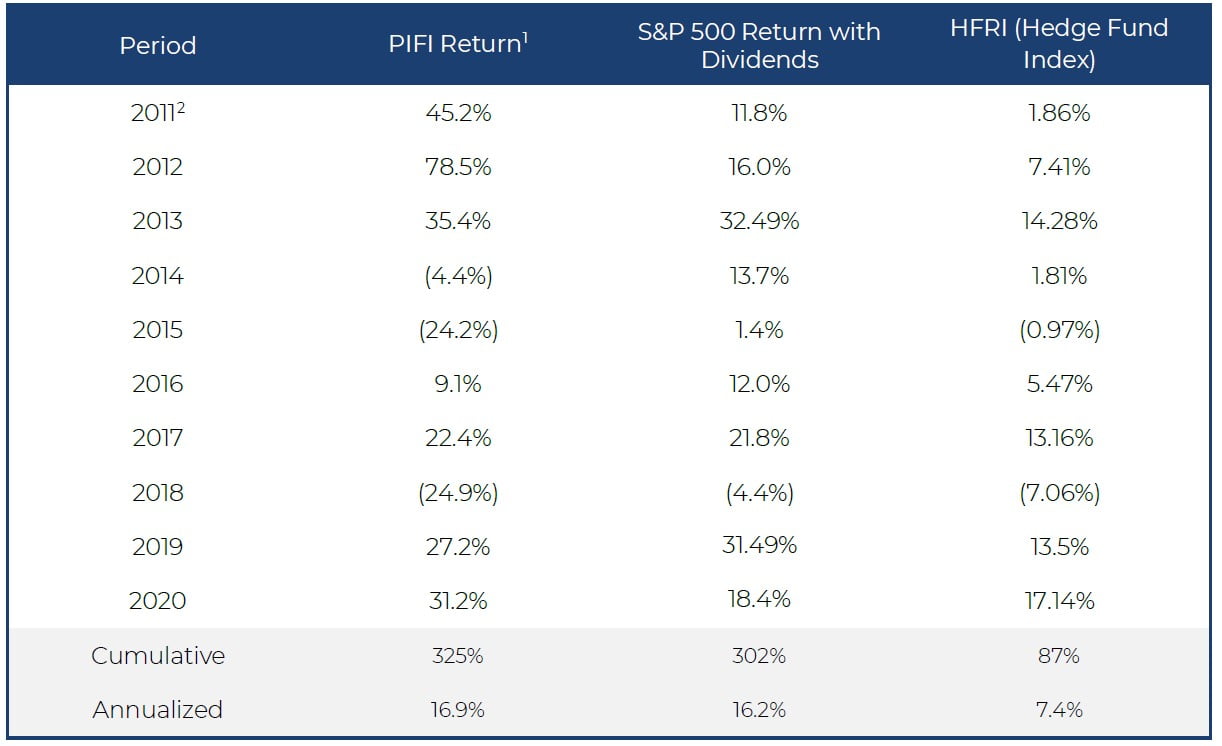Click the 2015 HFRI value (0.97%)

(x=1059, y=330)
